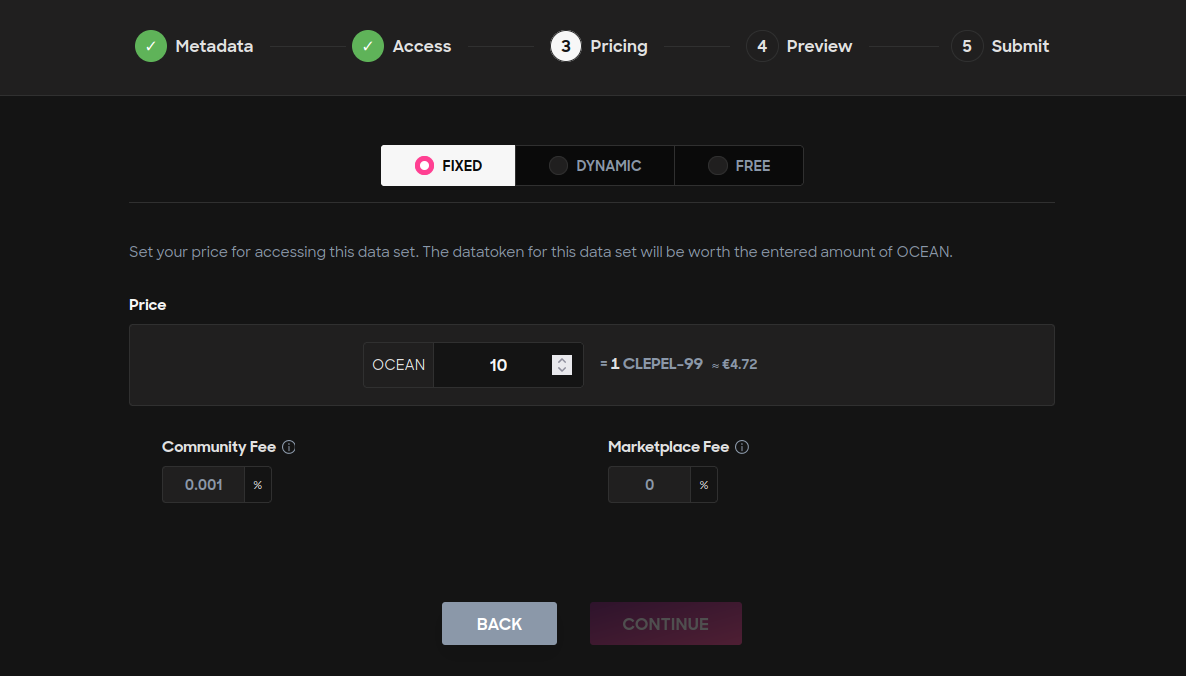The height and width of the screenshot is (676, 1186).
Task: Select the Dynamic pricing option
Action: click(595, 166)
